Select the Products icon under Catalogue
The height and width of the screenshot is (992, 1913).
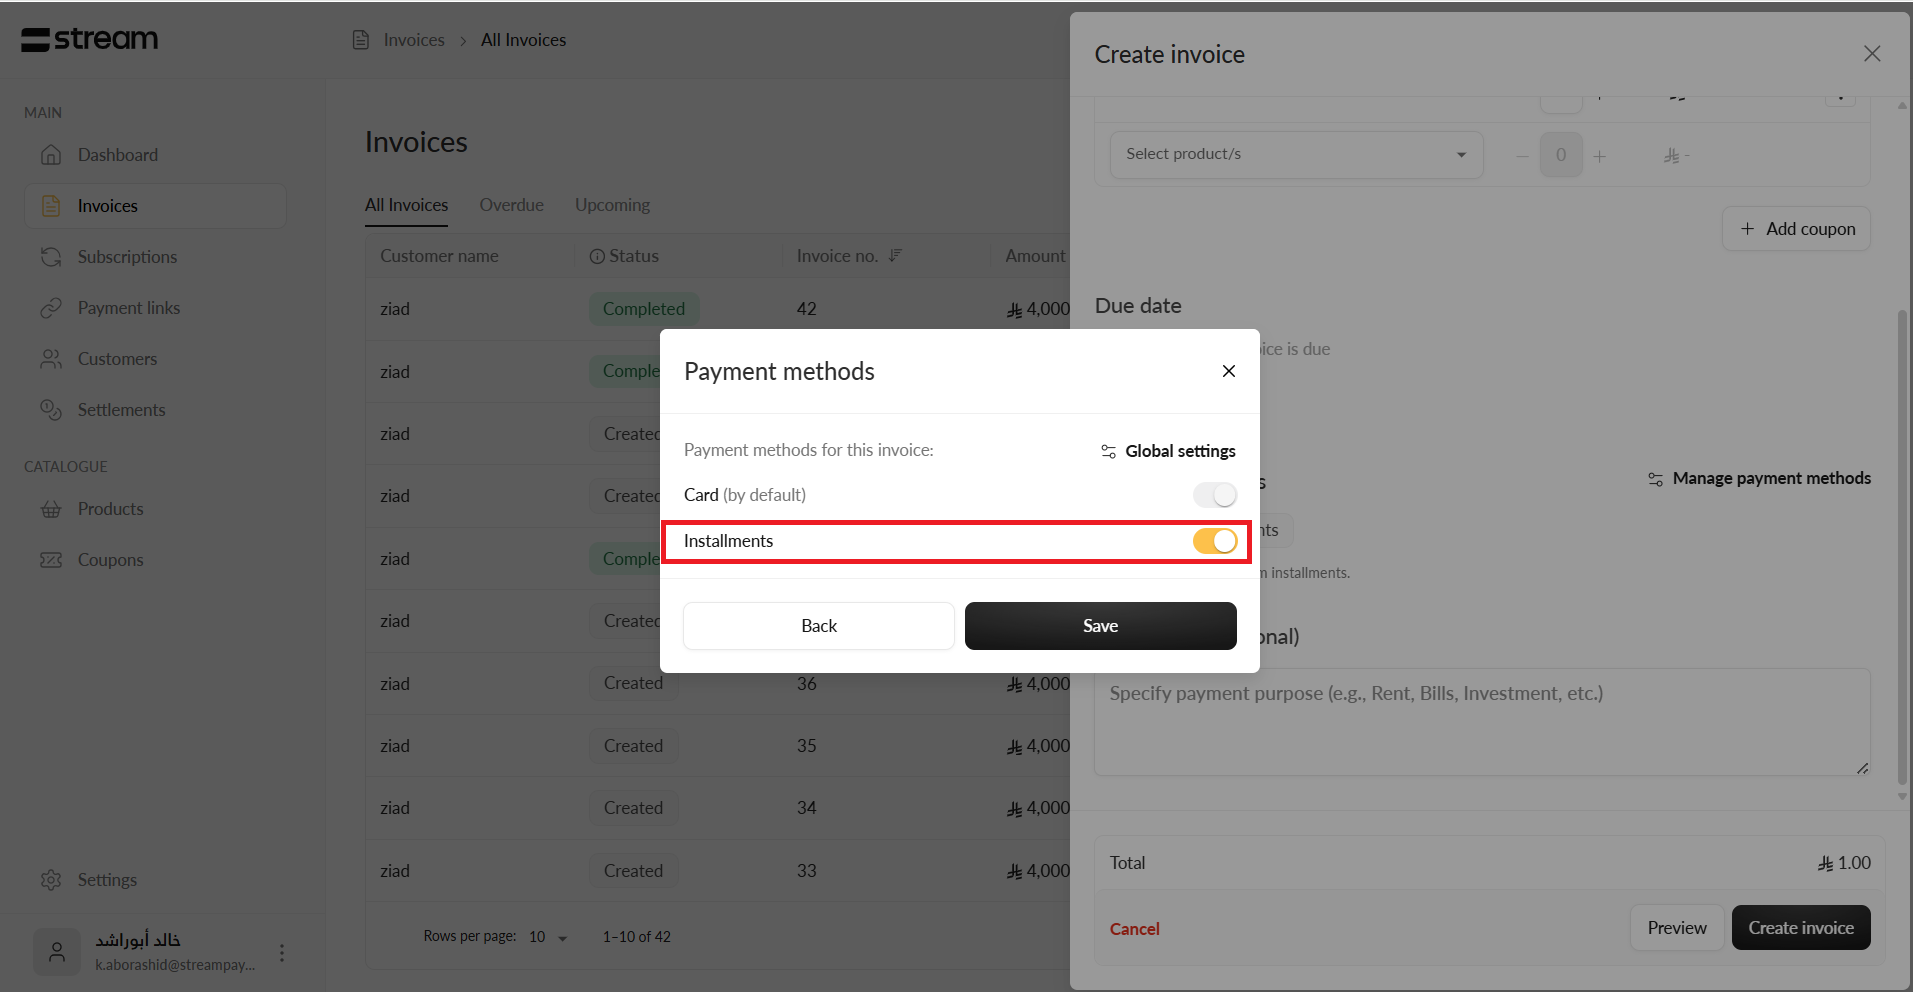[51, 509]
